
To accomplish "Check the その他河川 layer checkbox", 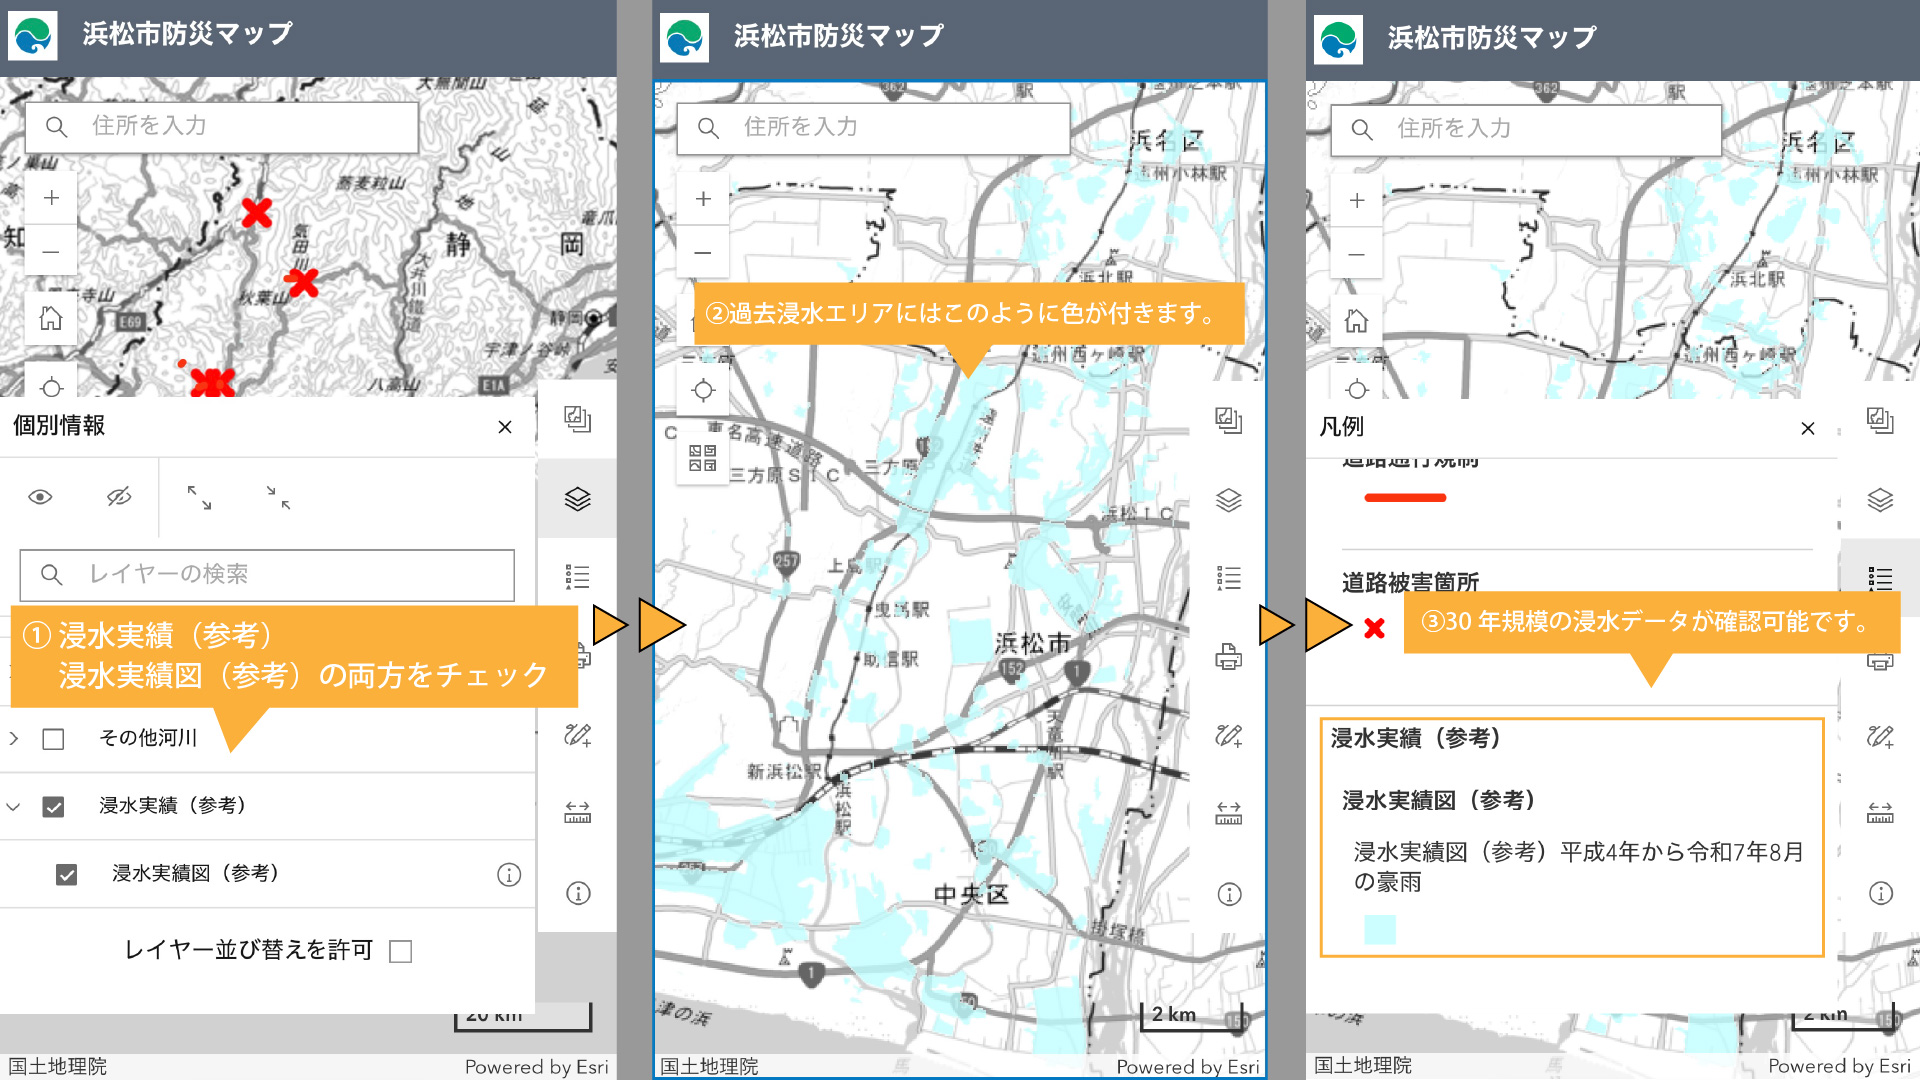I will pyautogui.click(x=53, y=739).
